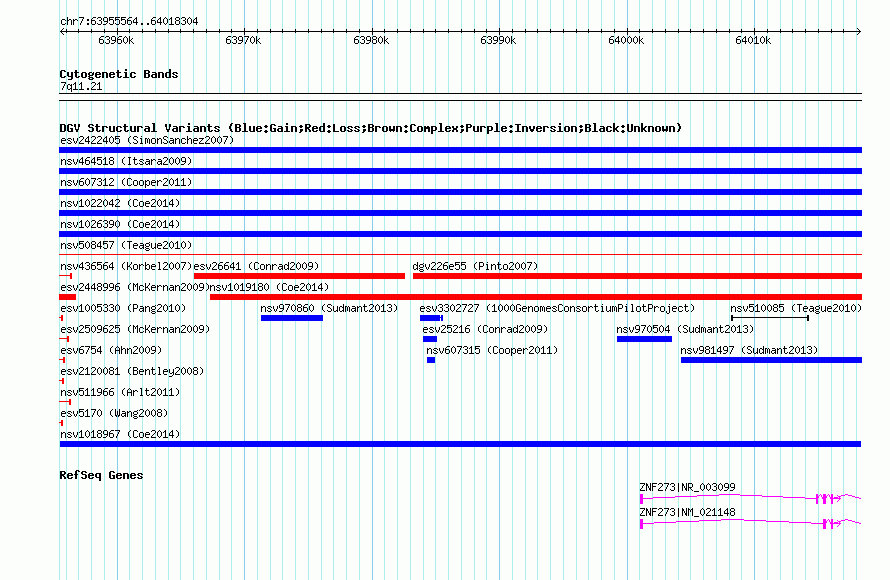Select the esv2422405 blue gain bar
Image resolution: width=890 pixels, height=580 pixels.
pos(460,150)
